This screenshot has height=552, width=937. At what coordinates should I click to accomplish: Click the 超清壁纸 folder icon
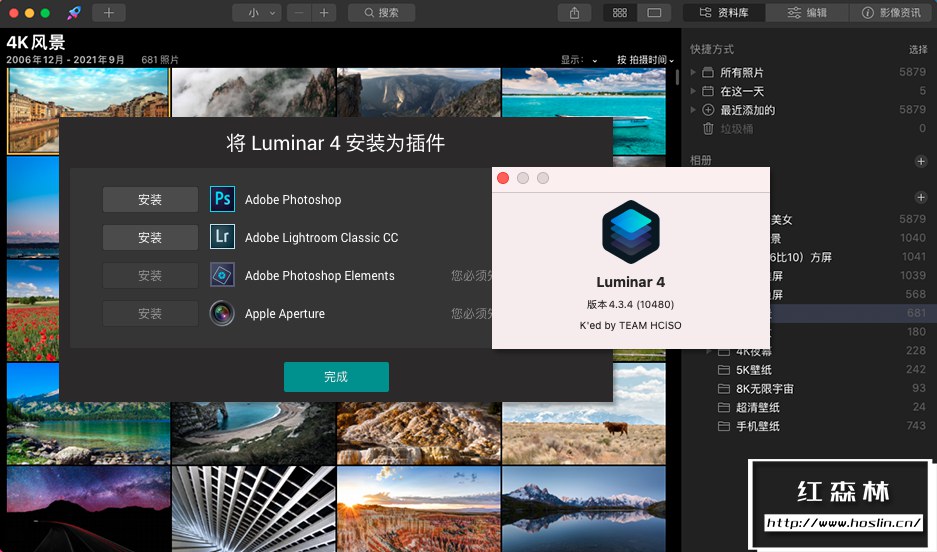pos(724,407)
